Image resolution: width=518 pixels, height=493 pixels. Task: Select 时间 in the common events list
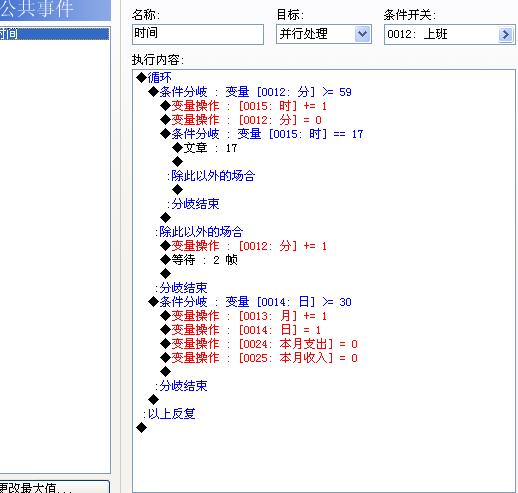pyautogui.click(x=54, y=34)
